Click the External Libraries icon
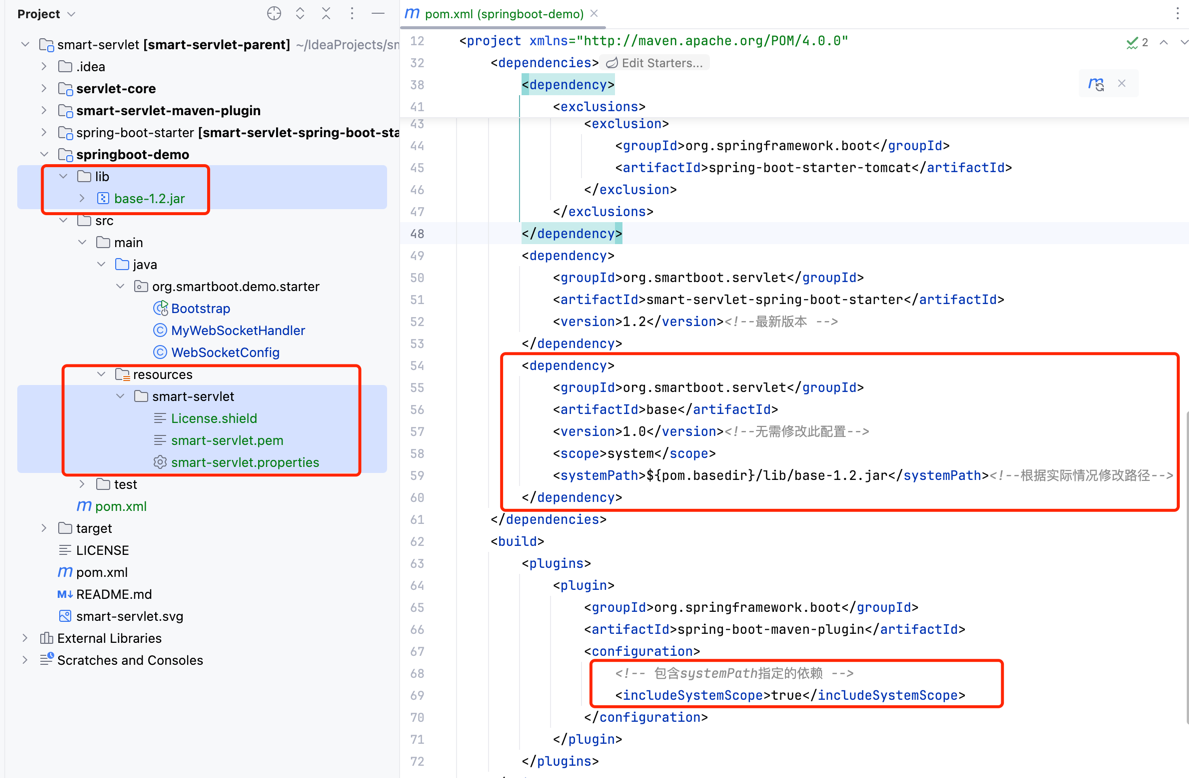 [x=46, y=638]
